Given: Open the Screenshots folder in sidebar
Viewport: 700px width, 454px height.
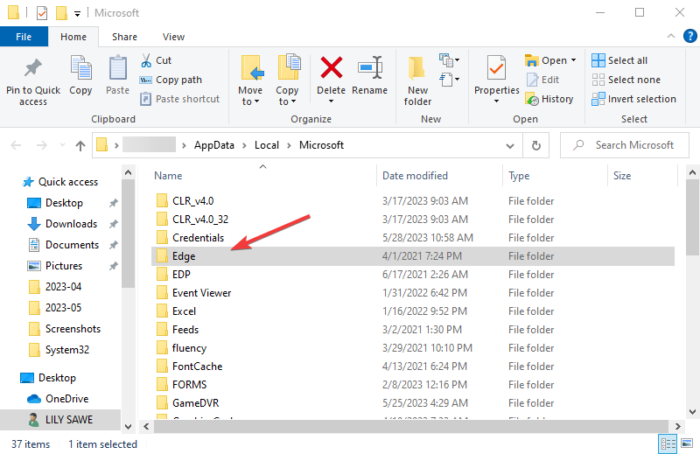Looking at the screenshot, I should pyautogui.click(x=64, y=329).
